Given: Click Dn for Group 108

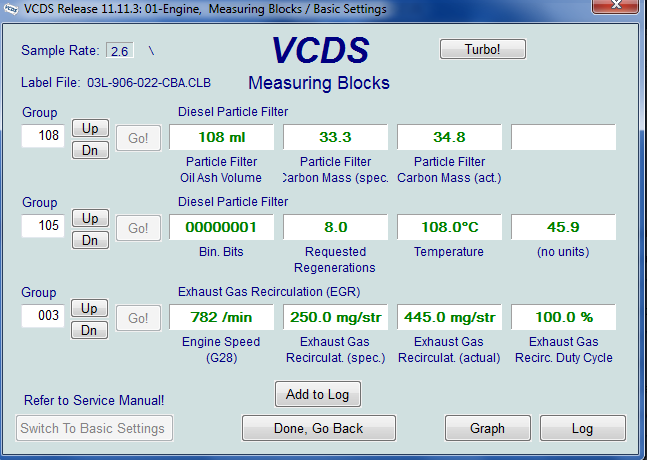Looking at the screenshot, I should pos(89,150).
